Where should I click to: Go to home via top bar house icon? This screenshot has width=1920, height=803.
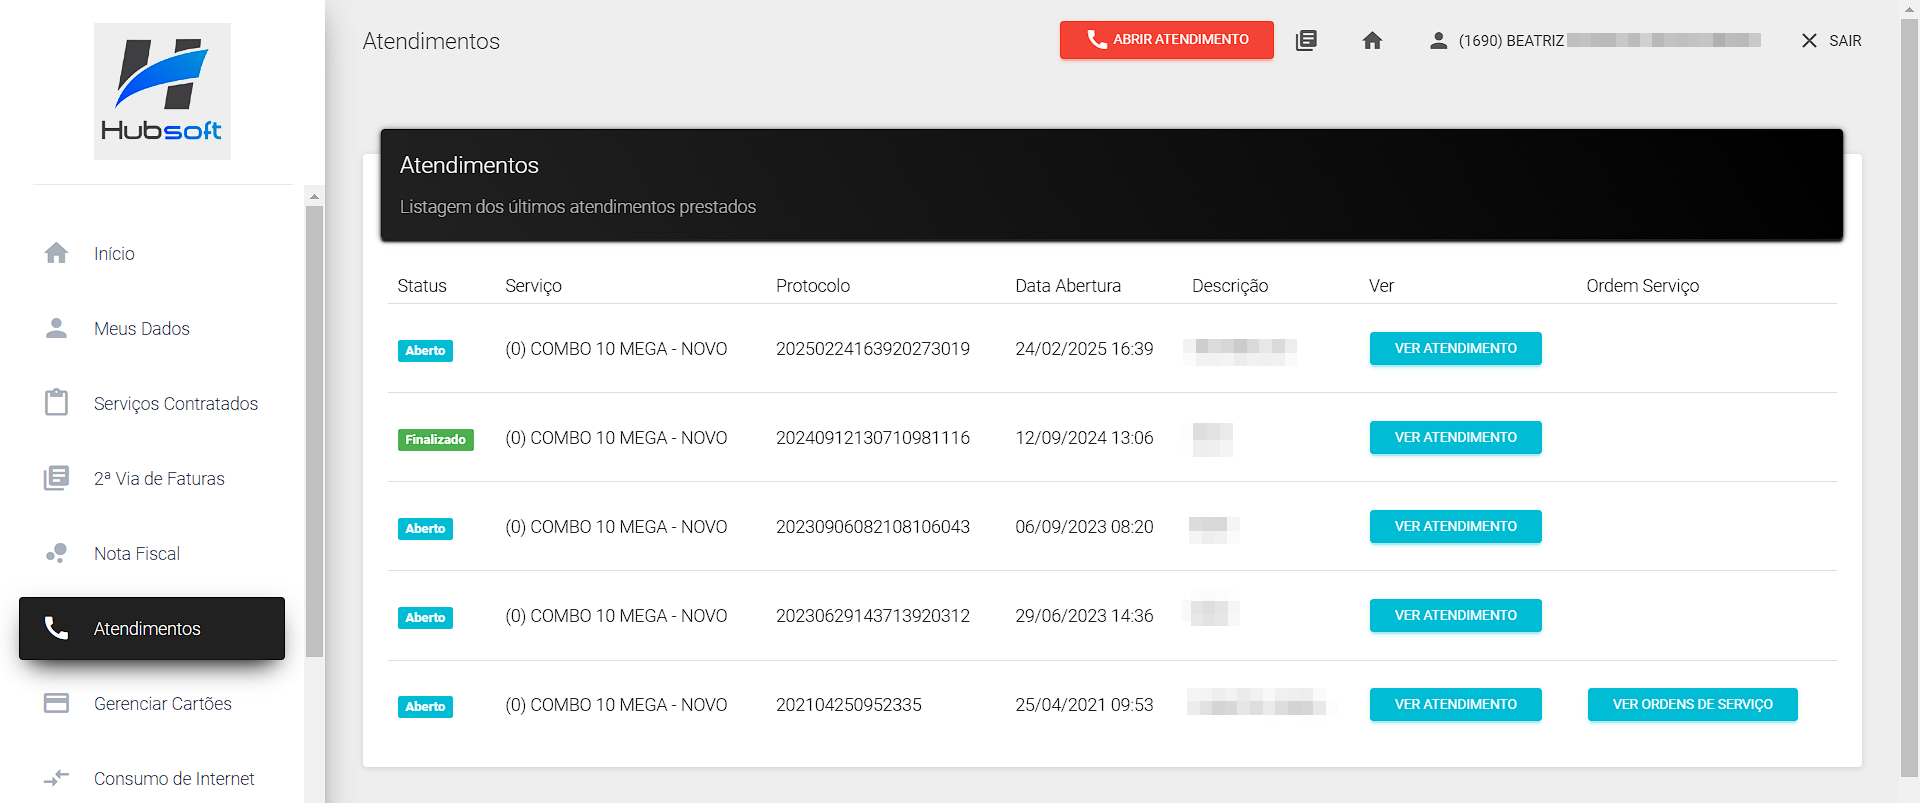[1372, 40]
